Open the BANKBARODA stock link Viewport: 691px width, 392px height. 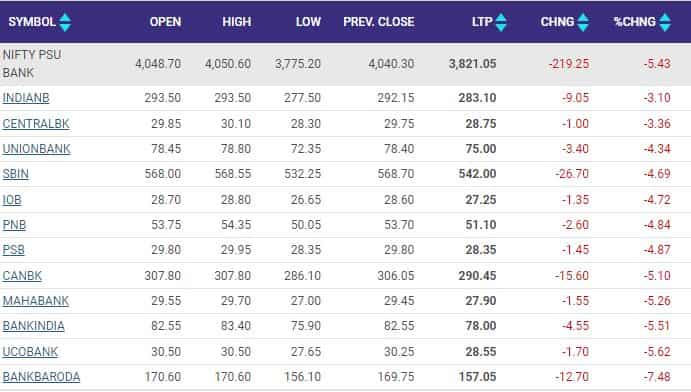41,377
